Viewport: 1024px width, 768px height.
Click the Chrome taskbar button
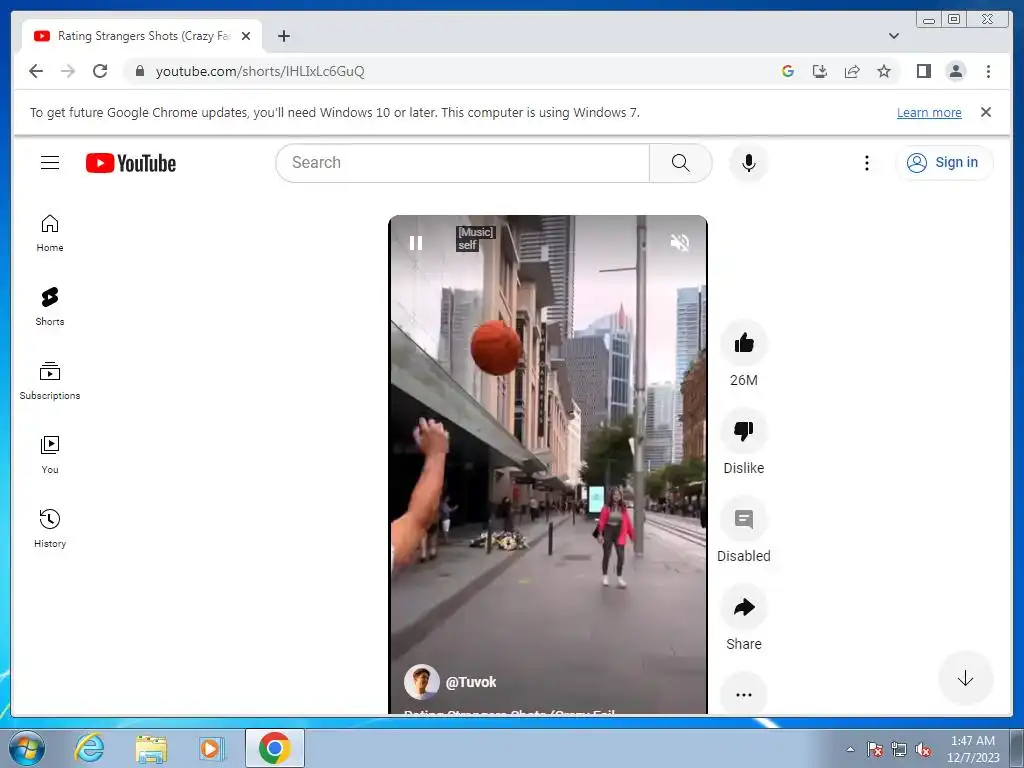(275, 748)
